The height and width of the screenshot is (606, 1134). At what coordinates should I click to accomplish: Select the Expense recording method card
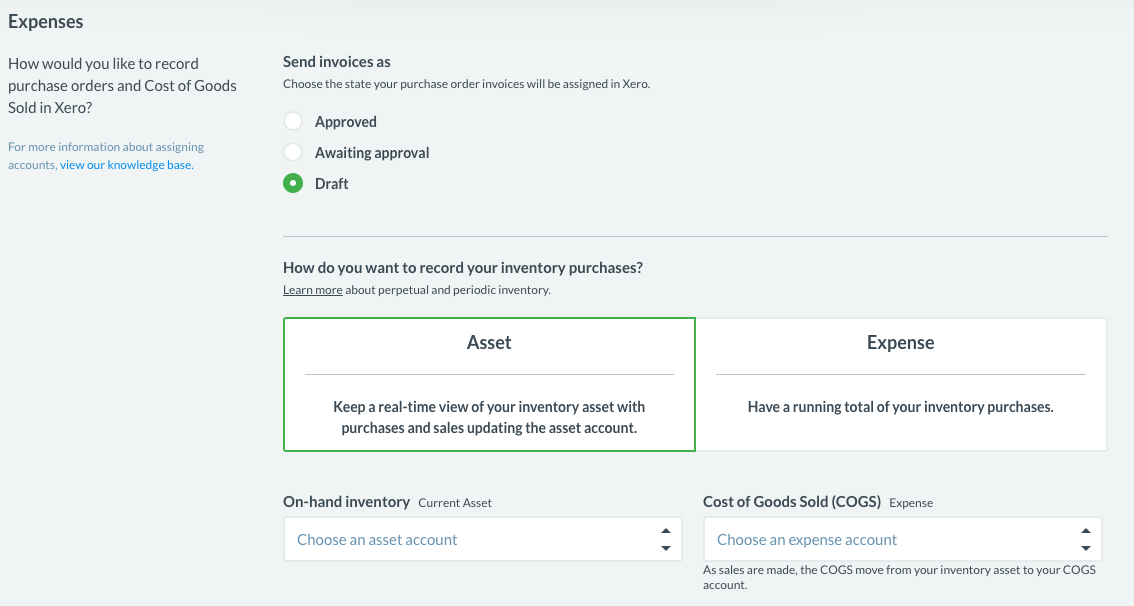coord(901,385)
